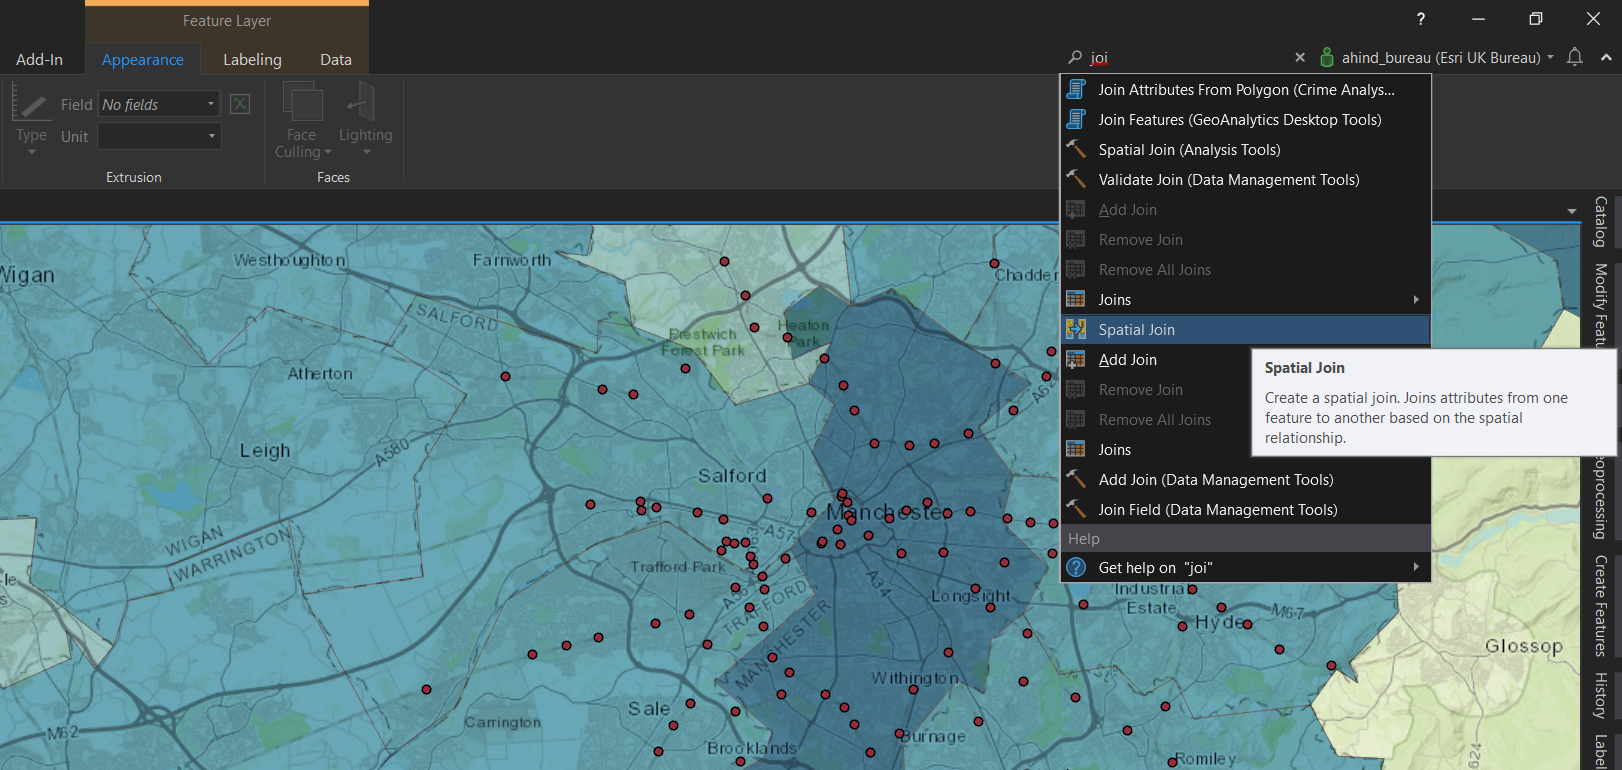Open Validate Join (Data Management Tools)
1622x770 pixels.
pyautogui.click(x=1245, y=180)
